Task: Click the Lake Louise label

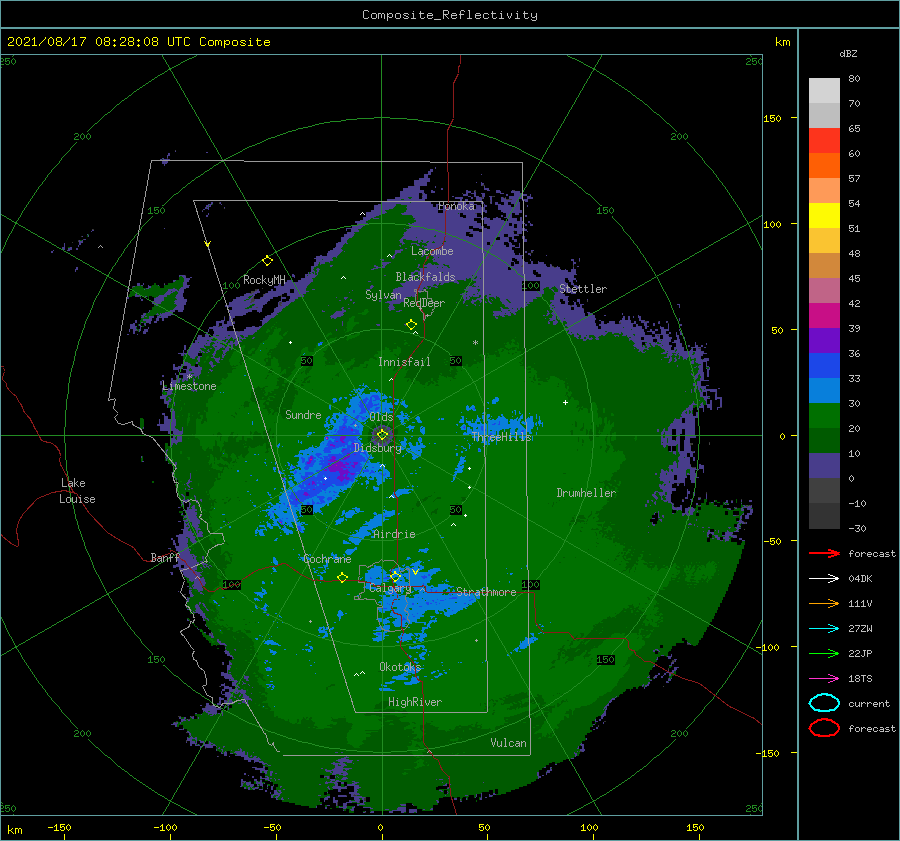Action: tap(77, 491)
